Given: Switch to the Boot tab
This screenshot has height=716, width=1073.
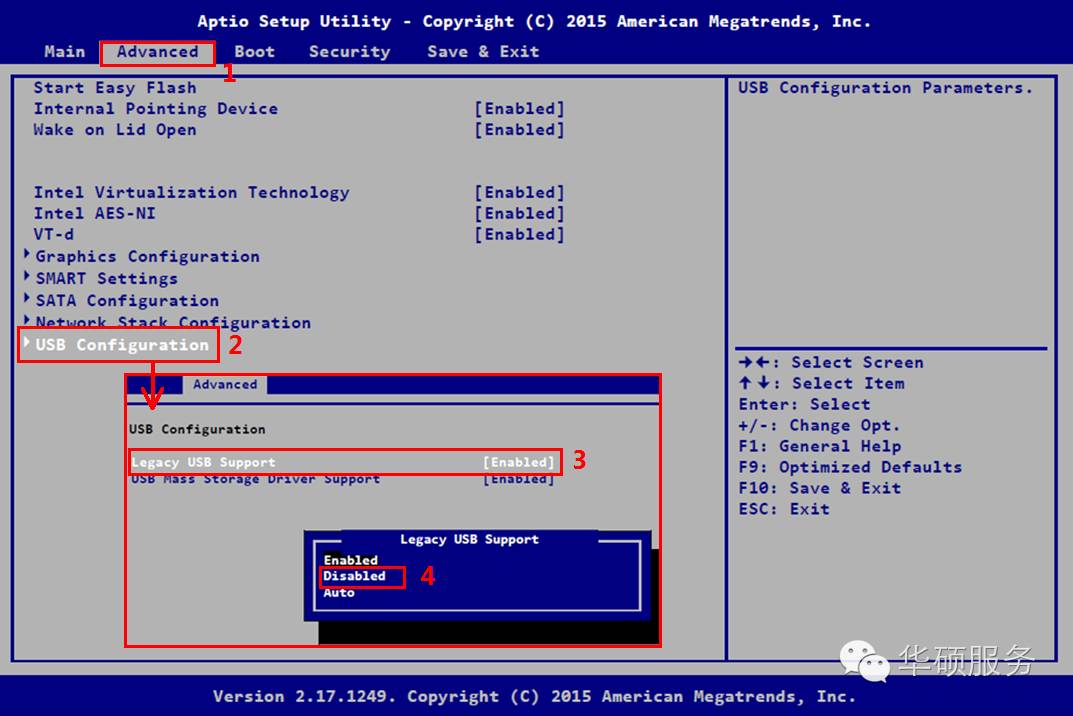Looking at the screenshot, I should (255, 52).
